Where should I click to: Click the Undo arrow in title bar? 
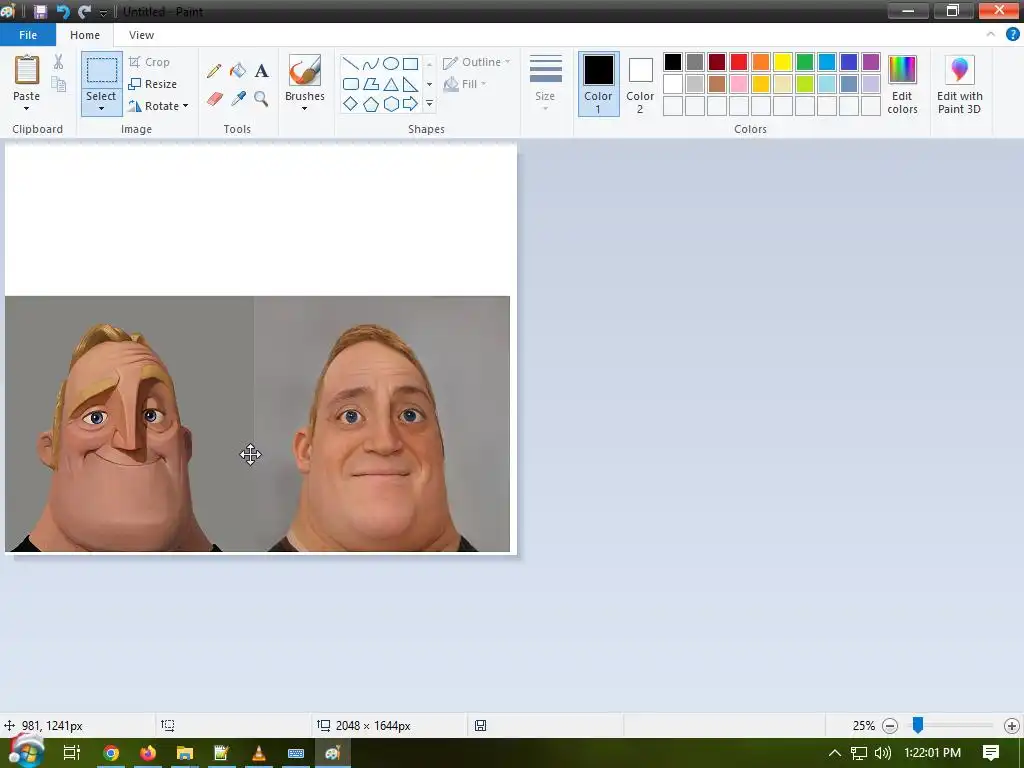[63, 12]
